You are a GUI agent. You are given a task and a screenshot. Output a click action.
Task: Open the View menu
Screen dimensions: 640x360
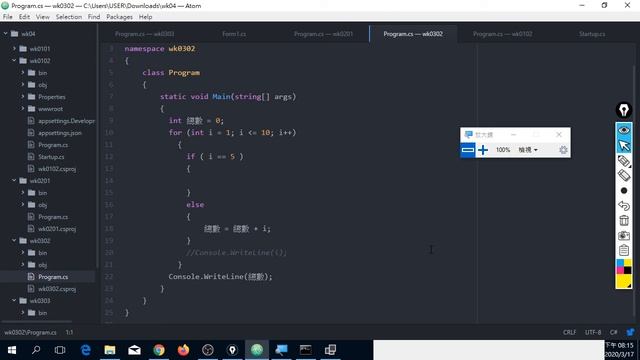click(x=42, y=17)
